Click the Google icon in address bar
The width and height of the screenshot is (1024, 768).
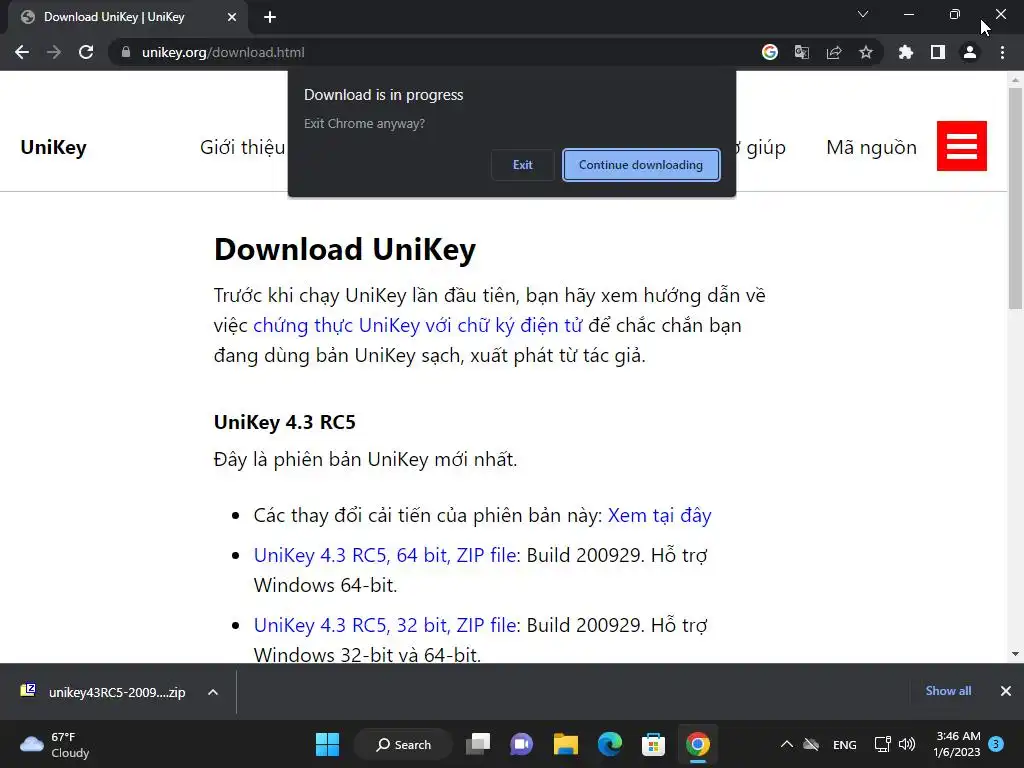(x=770, y=52)
